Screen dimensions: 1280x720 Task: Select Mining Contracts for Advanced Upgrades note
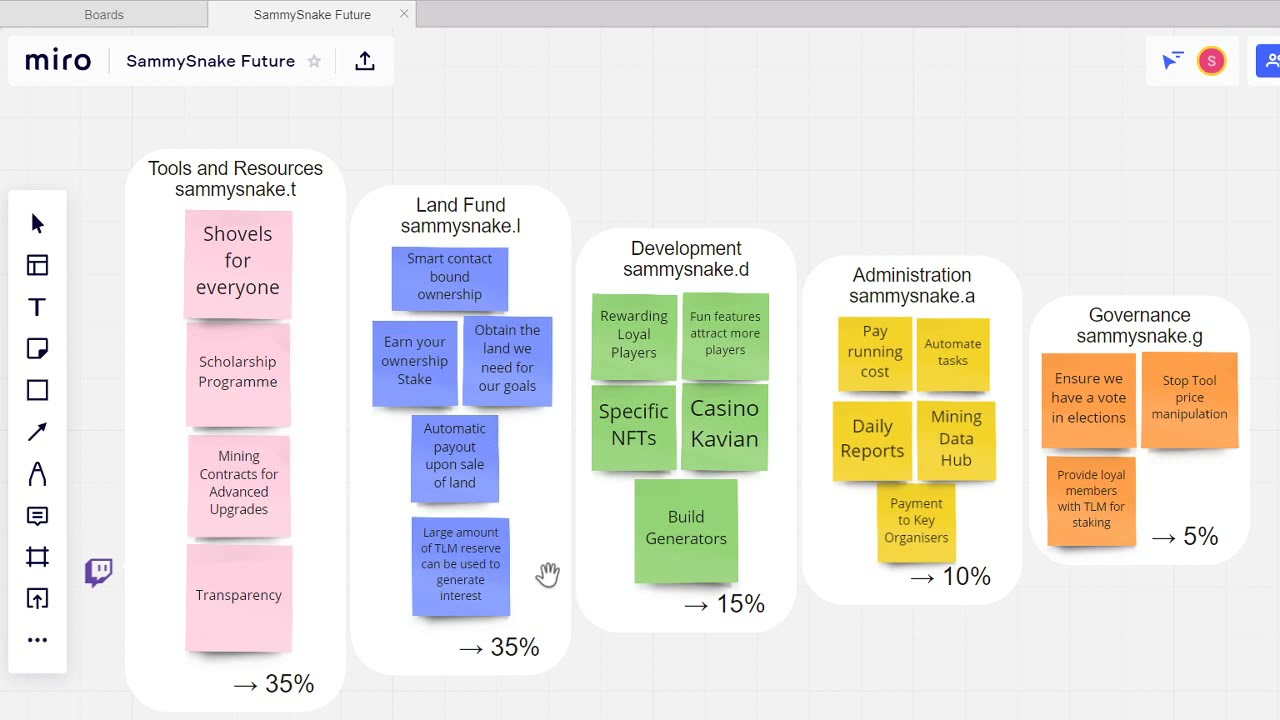pos(239,485)
